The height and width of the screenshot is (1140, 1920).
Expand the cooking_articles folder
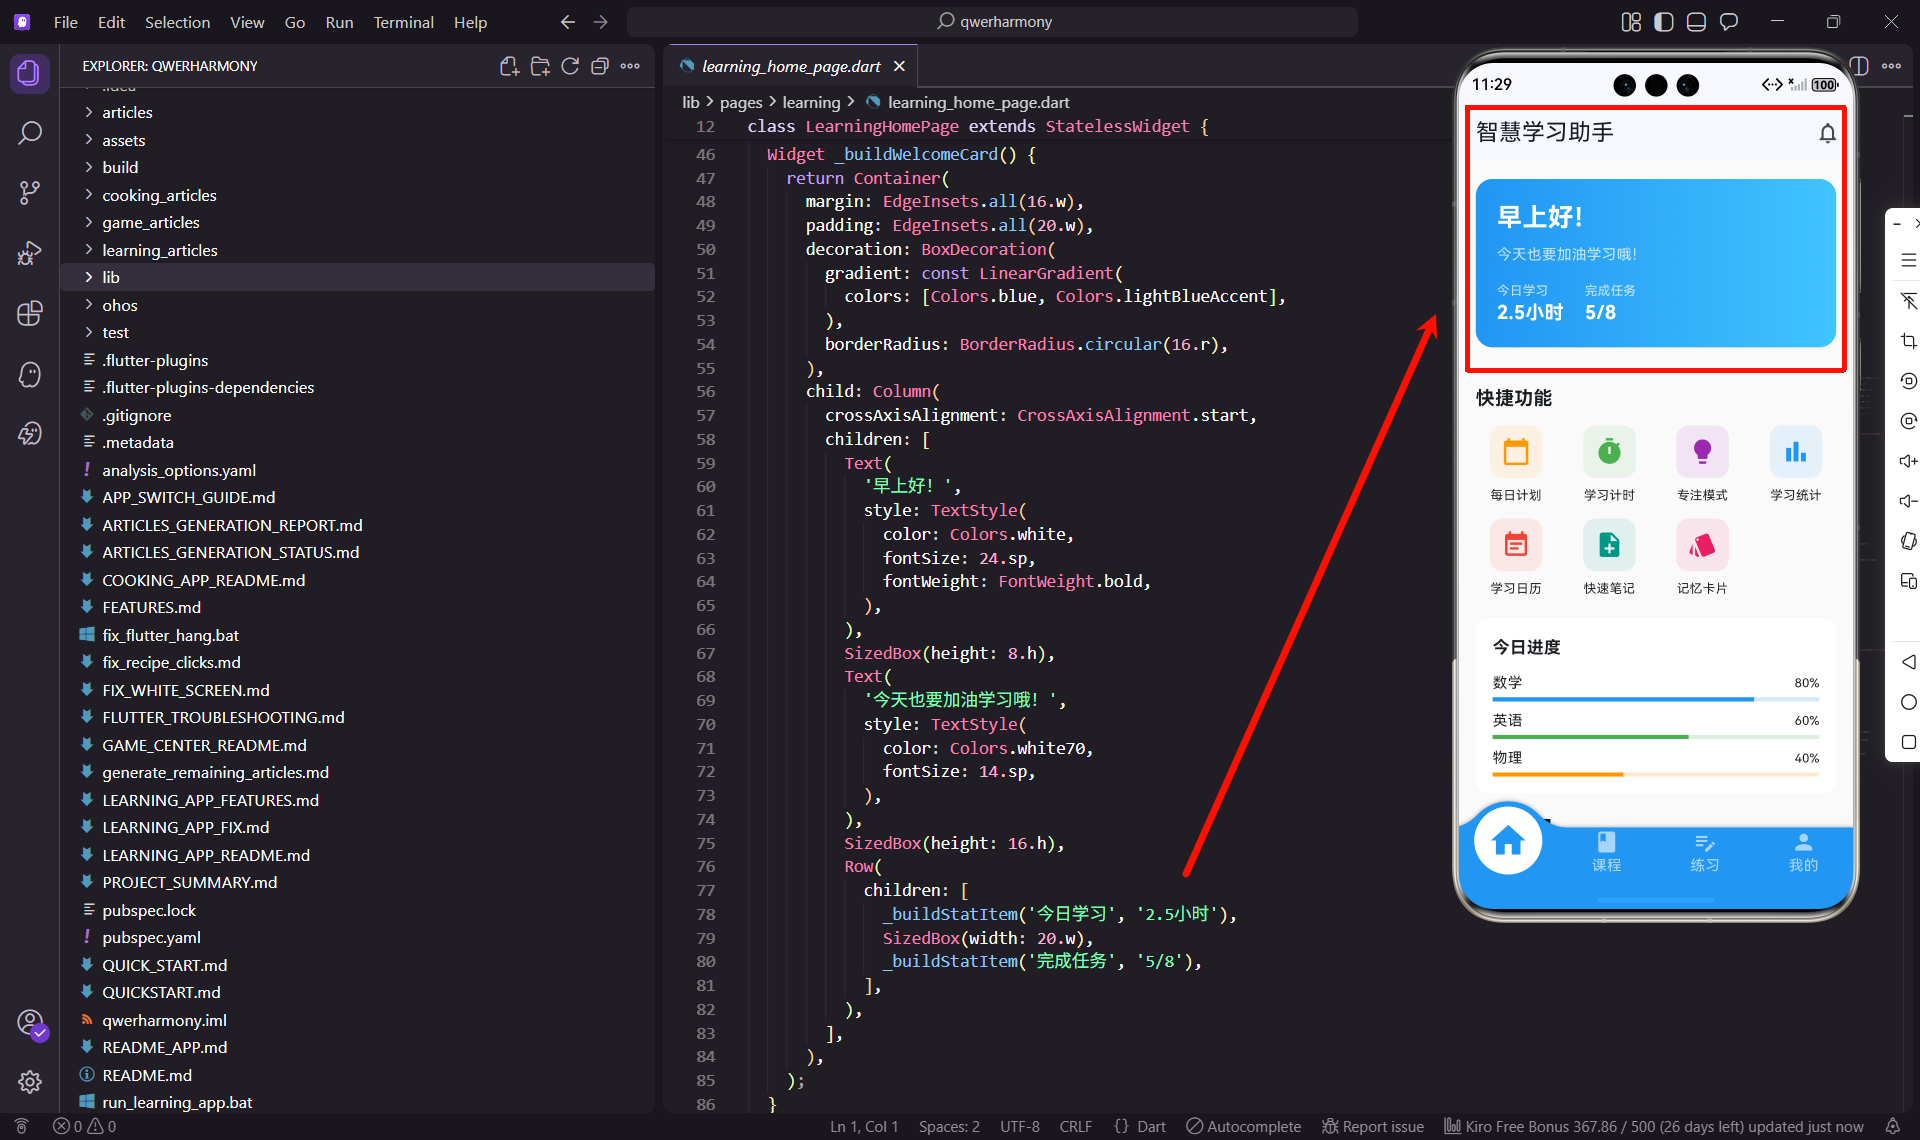pos(159,195)
